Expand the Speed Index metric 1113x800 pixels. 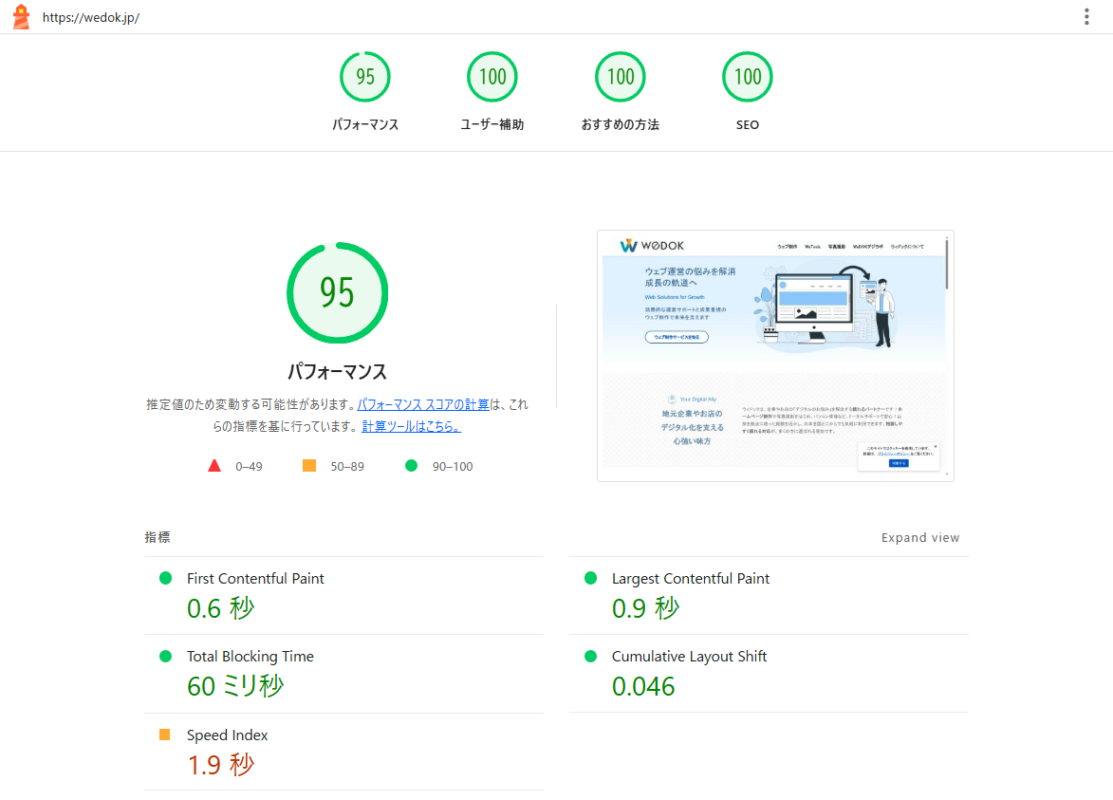coord(227,735)
